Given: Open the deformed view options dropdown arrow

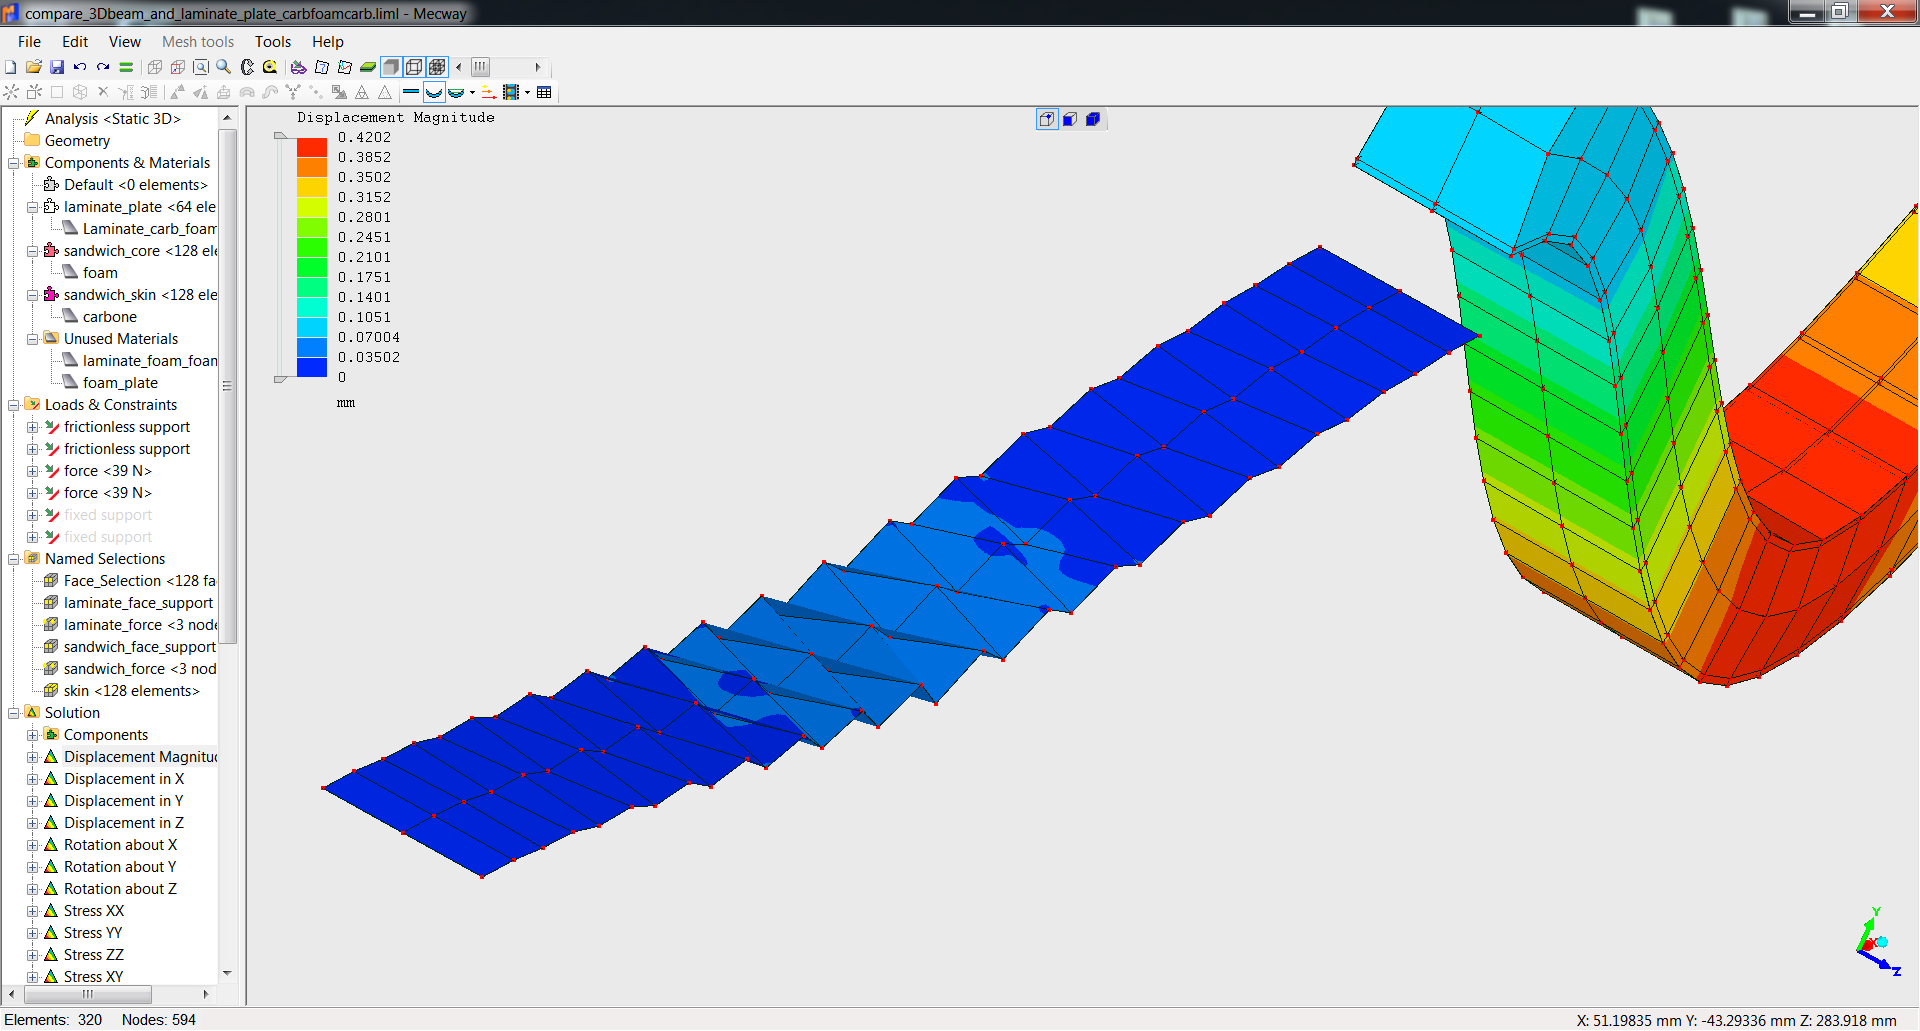Looking at the screenshot, I should (472, 93).
